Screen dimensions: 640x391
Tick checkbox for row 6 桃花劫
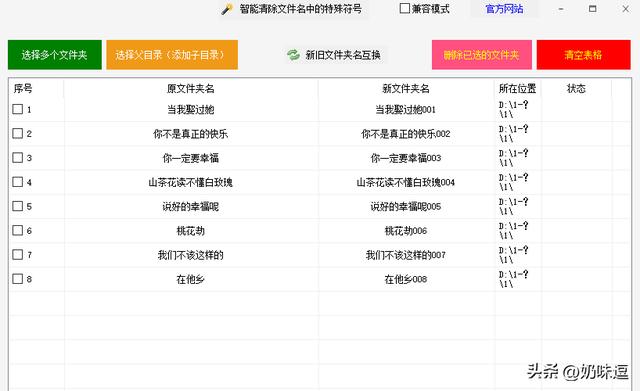coord(18,230)
